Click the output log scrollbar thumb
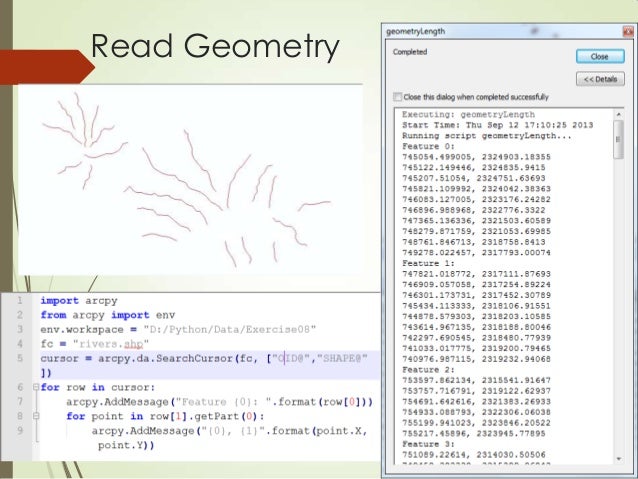The image size is (638, 479). [618, 139]
